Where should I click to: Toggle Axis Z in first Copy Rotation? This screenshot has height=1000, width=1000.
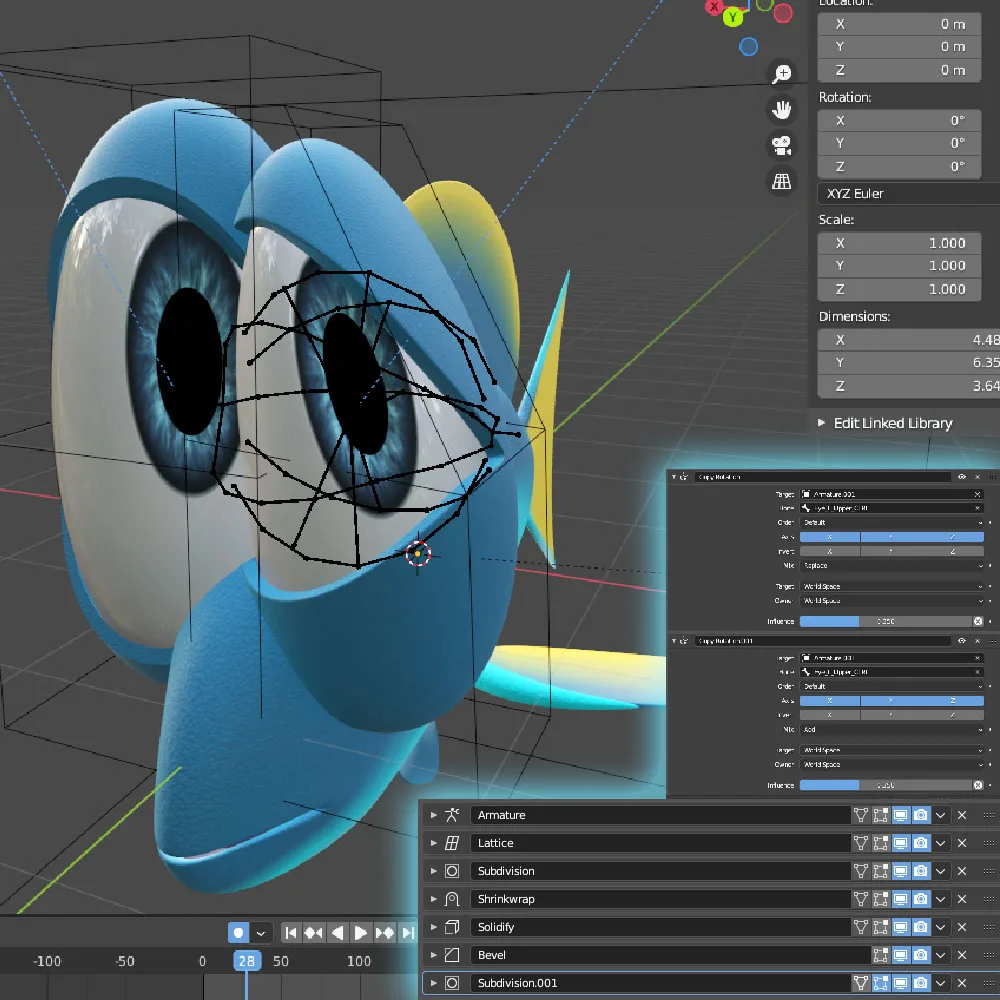[953, 537]
